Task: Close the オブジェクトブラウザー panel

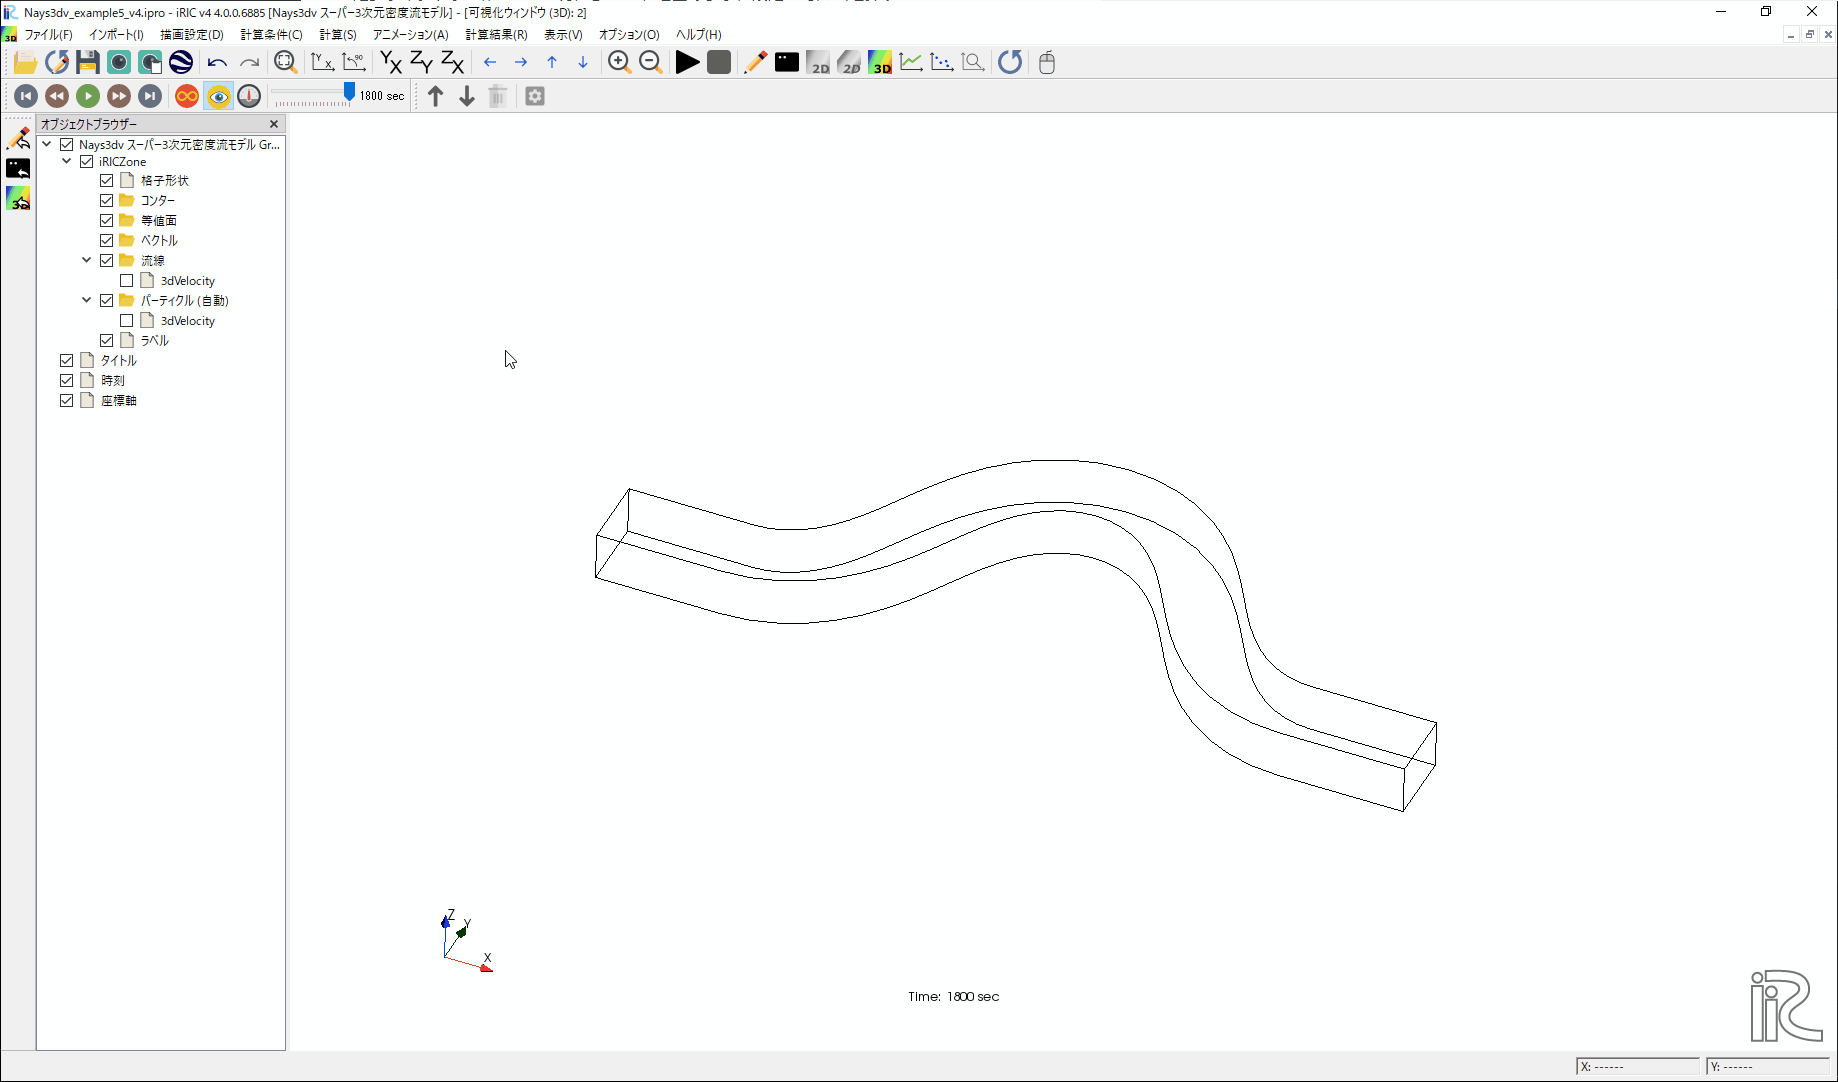Action: [274, 124]
